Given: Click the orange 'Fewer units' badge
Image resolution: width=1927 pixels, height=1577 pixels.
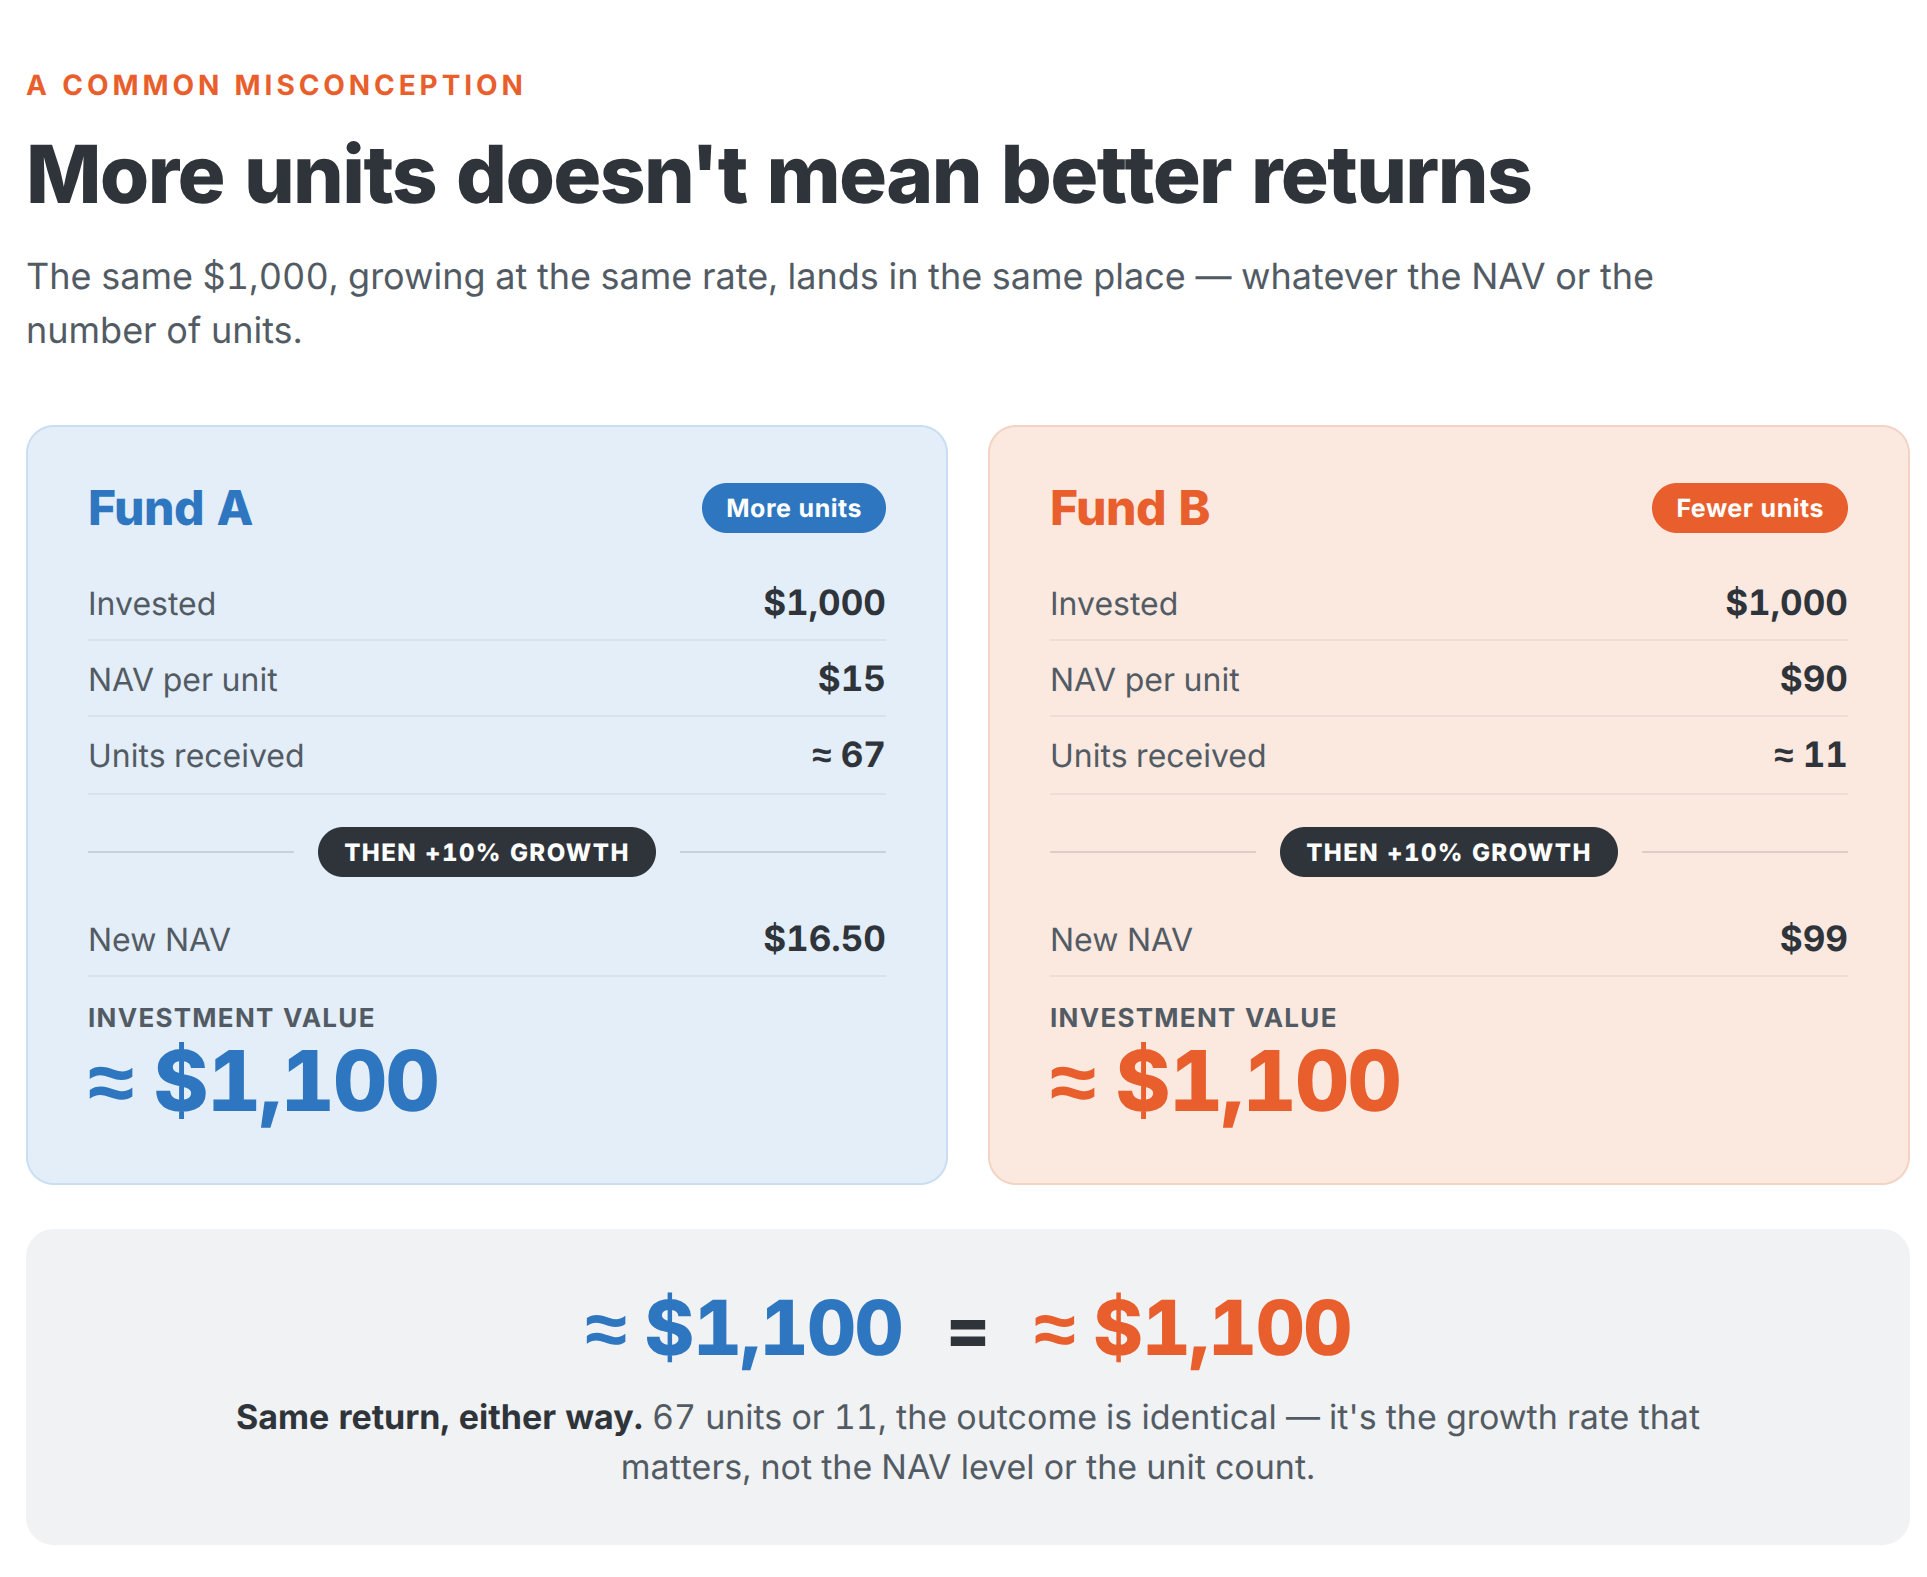Looking at the screenshot, I should pos(1749,508).
